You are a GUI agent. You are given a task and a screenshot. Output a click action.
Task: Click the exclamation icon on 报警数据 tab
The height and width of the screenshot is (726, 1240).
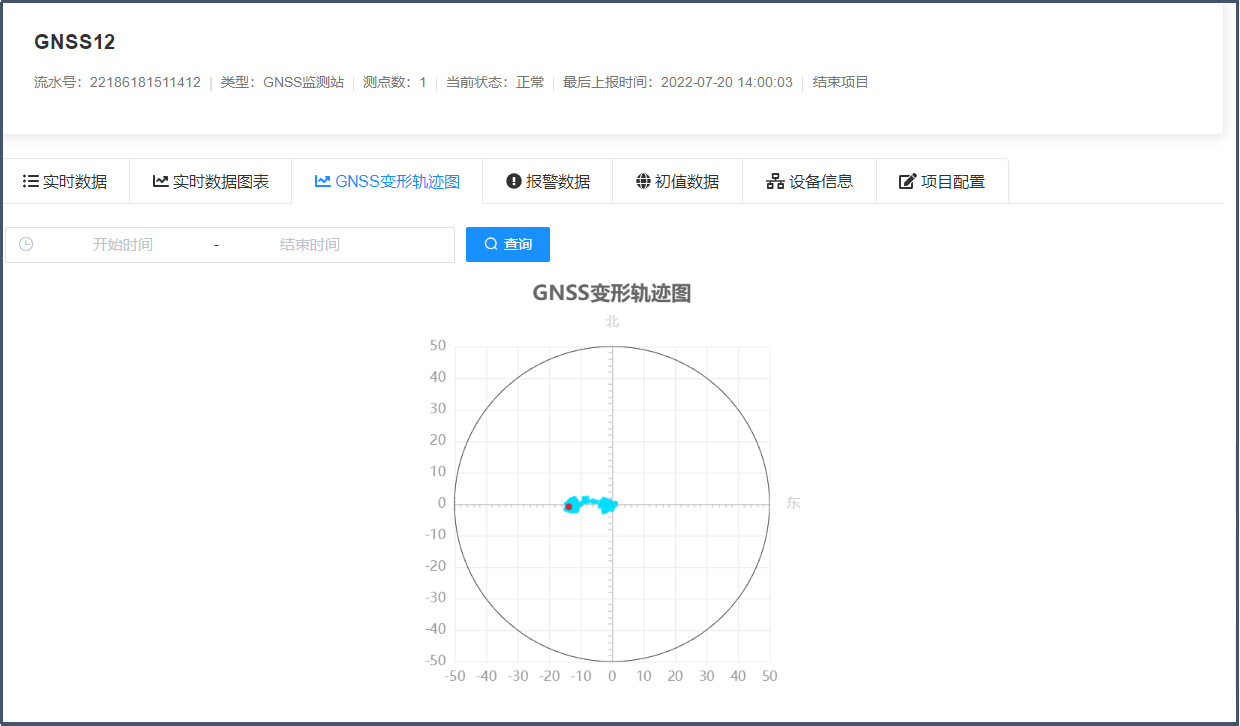[514, 181]
